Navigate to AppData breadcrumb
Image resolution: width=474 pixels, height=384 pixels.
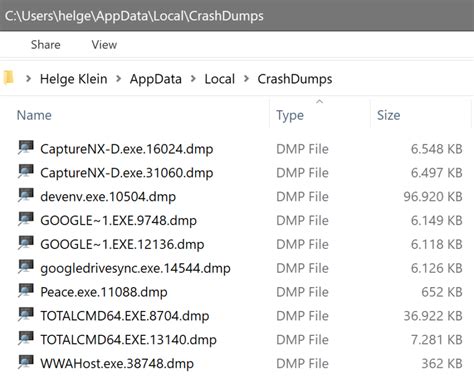tap(156, 79)
